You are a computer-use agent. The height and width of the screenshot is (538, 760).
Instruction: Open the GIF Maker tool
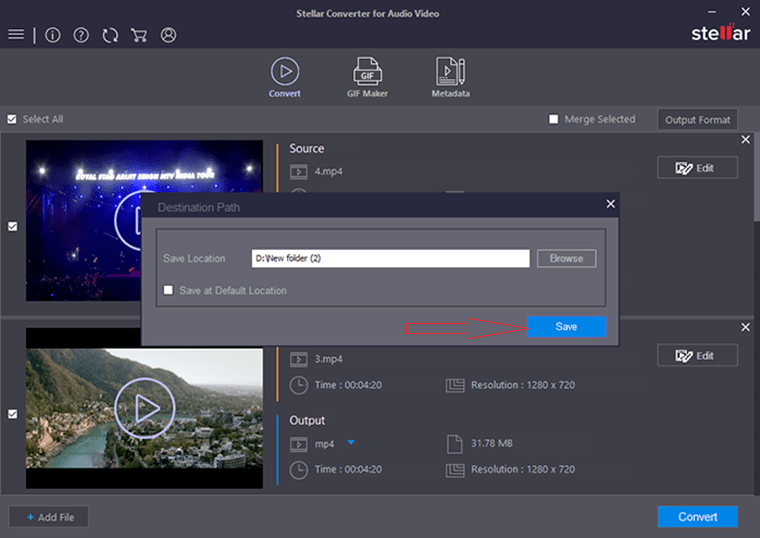367,78
